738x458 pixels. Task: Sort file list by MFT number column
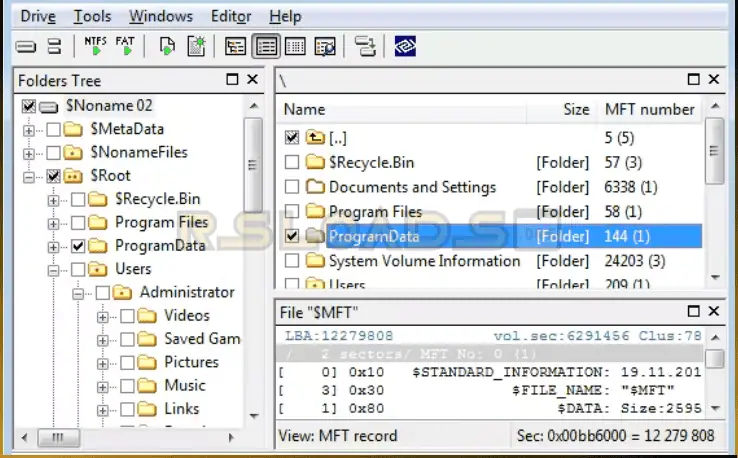tap(649, 109)
